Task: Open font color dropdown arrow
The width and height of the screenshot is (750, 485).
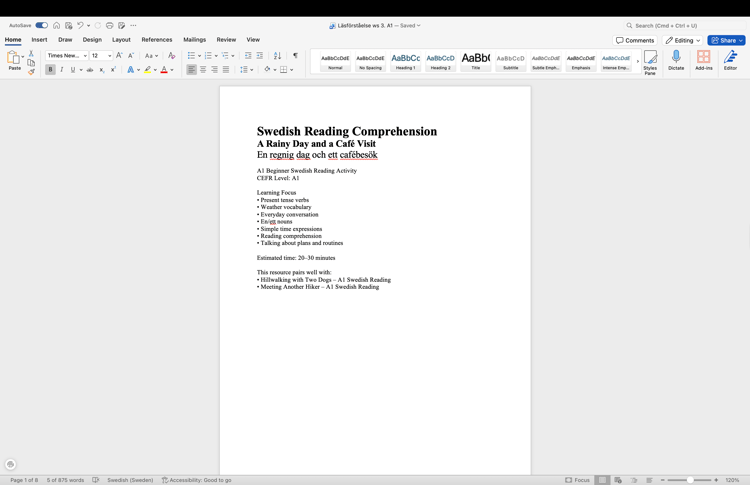Action: click(x=172, y=70)
